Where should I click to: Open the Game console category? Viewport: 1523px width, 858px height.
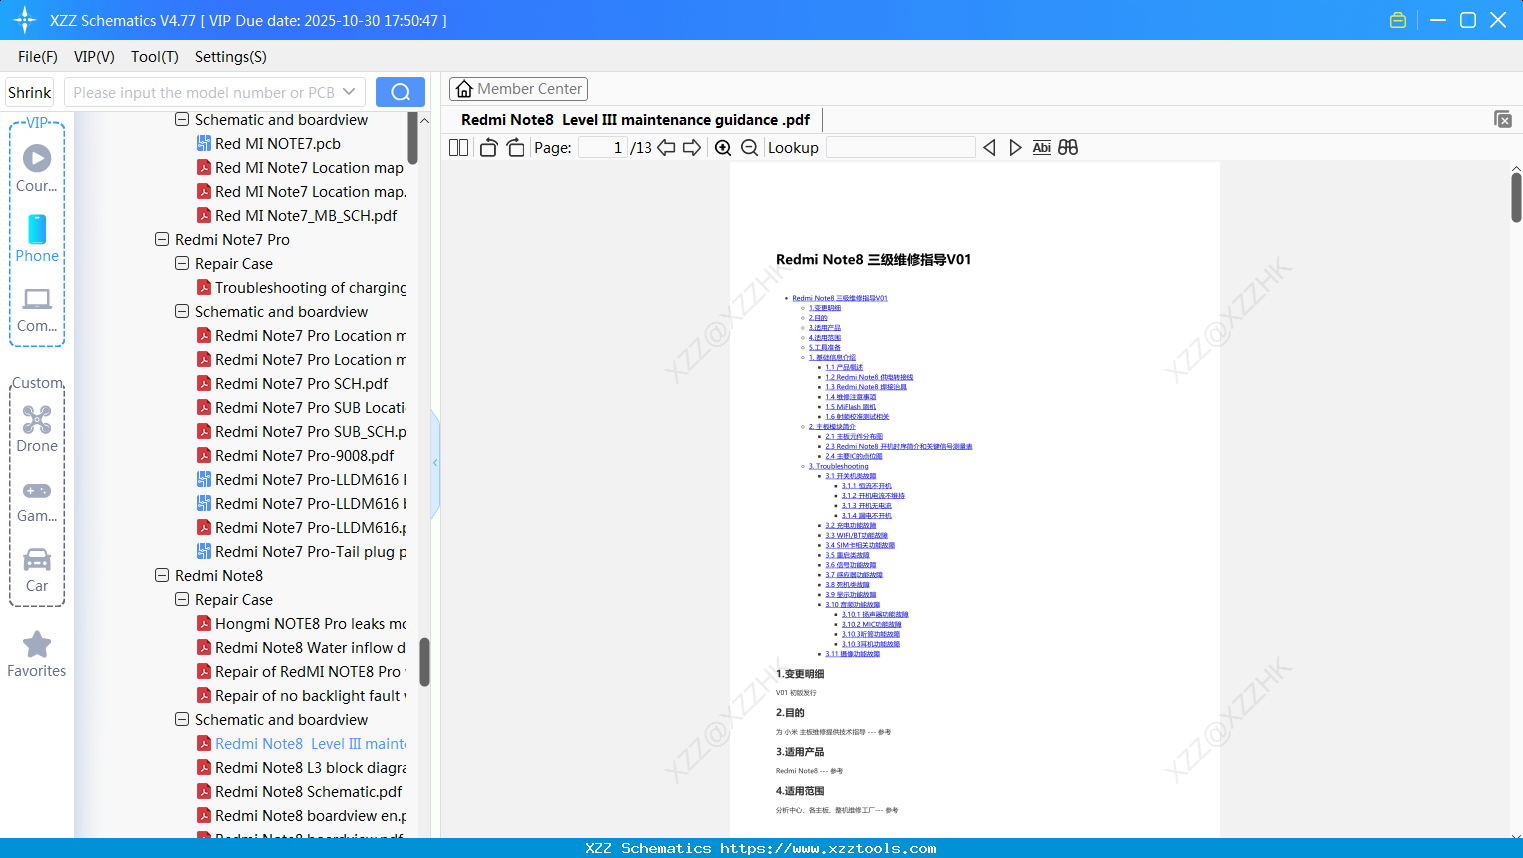37,502
